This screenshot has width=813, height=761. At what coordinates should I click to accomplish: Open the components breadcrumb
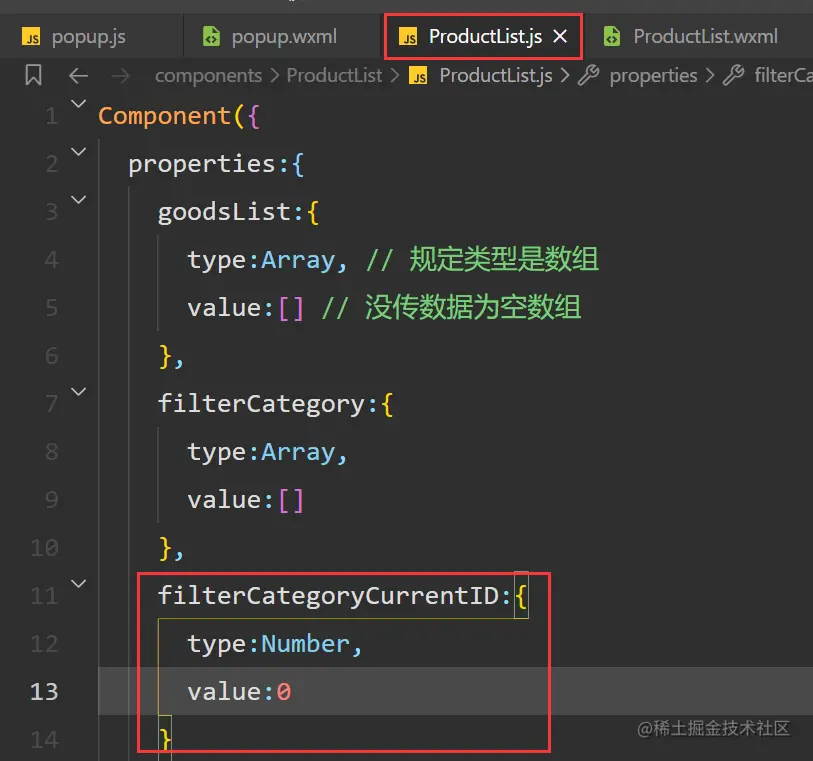pos(208,76)
